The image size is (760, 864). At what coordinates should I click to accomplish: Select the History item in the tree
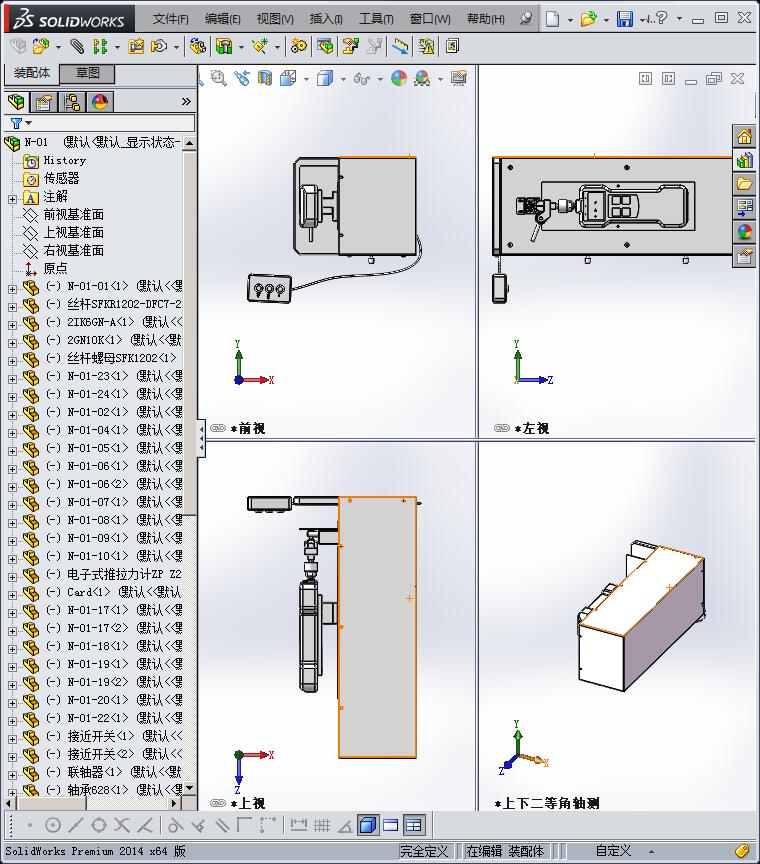click(x=64, y=160)
